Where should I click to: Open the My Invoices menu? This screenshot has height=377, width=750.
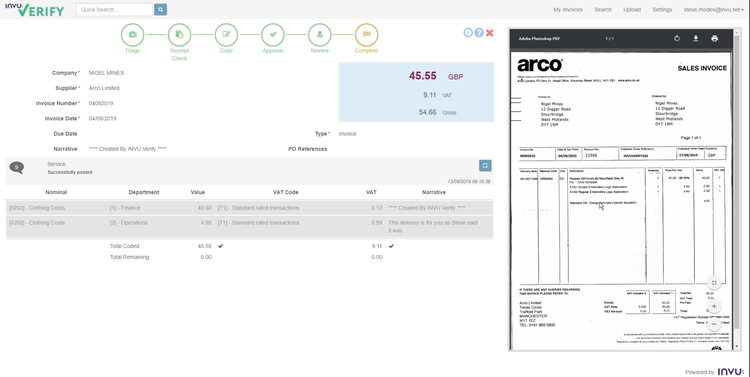click(568, 10)
